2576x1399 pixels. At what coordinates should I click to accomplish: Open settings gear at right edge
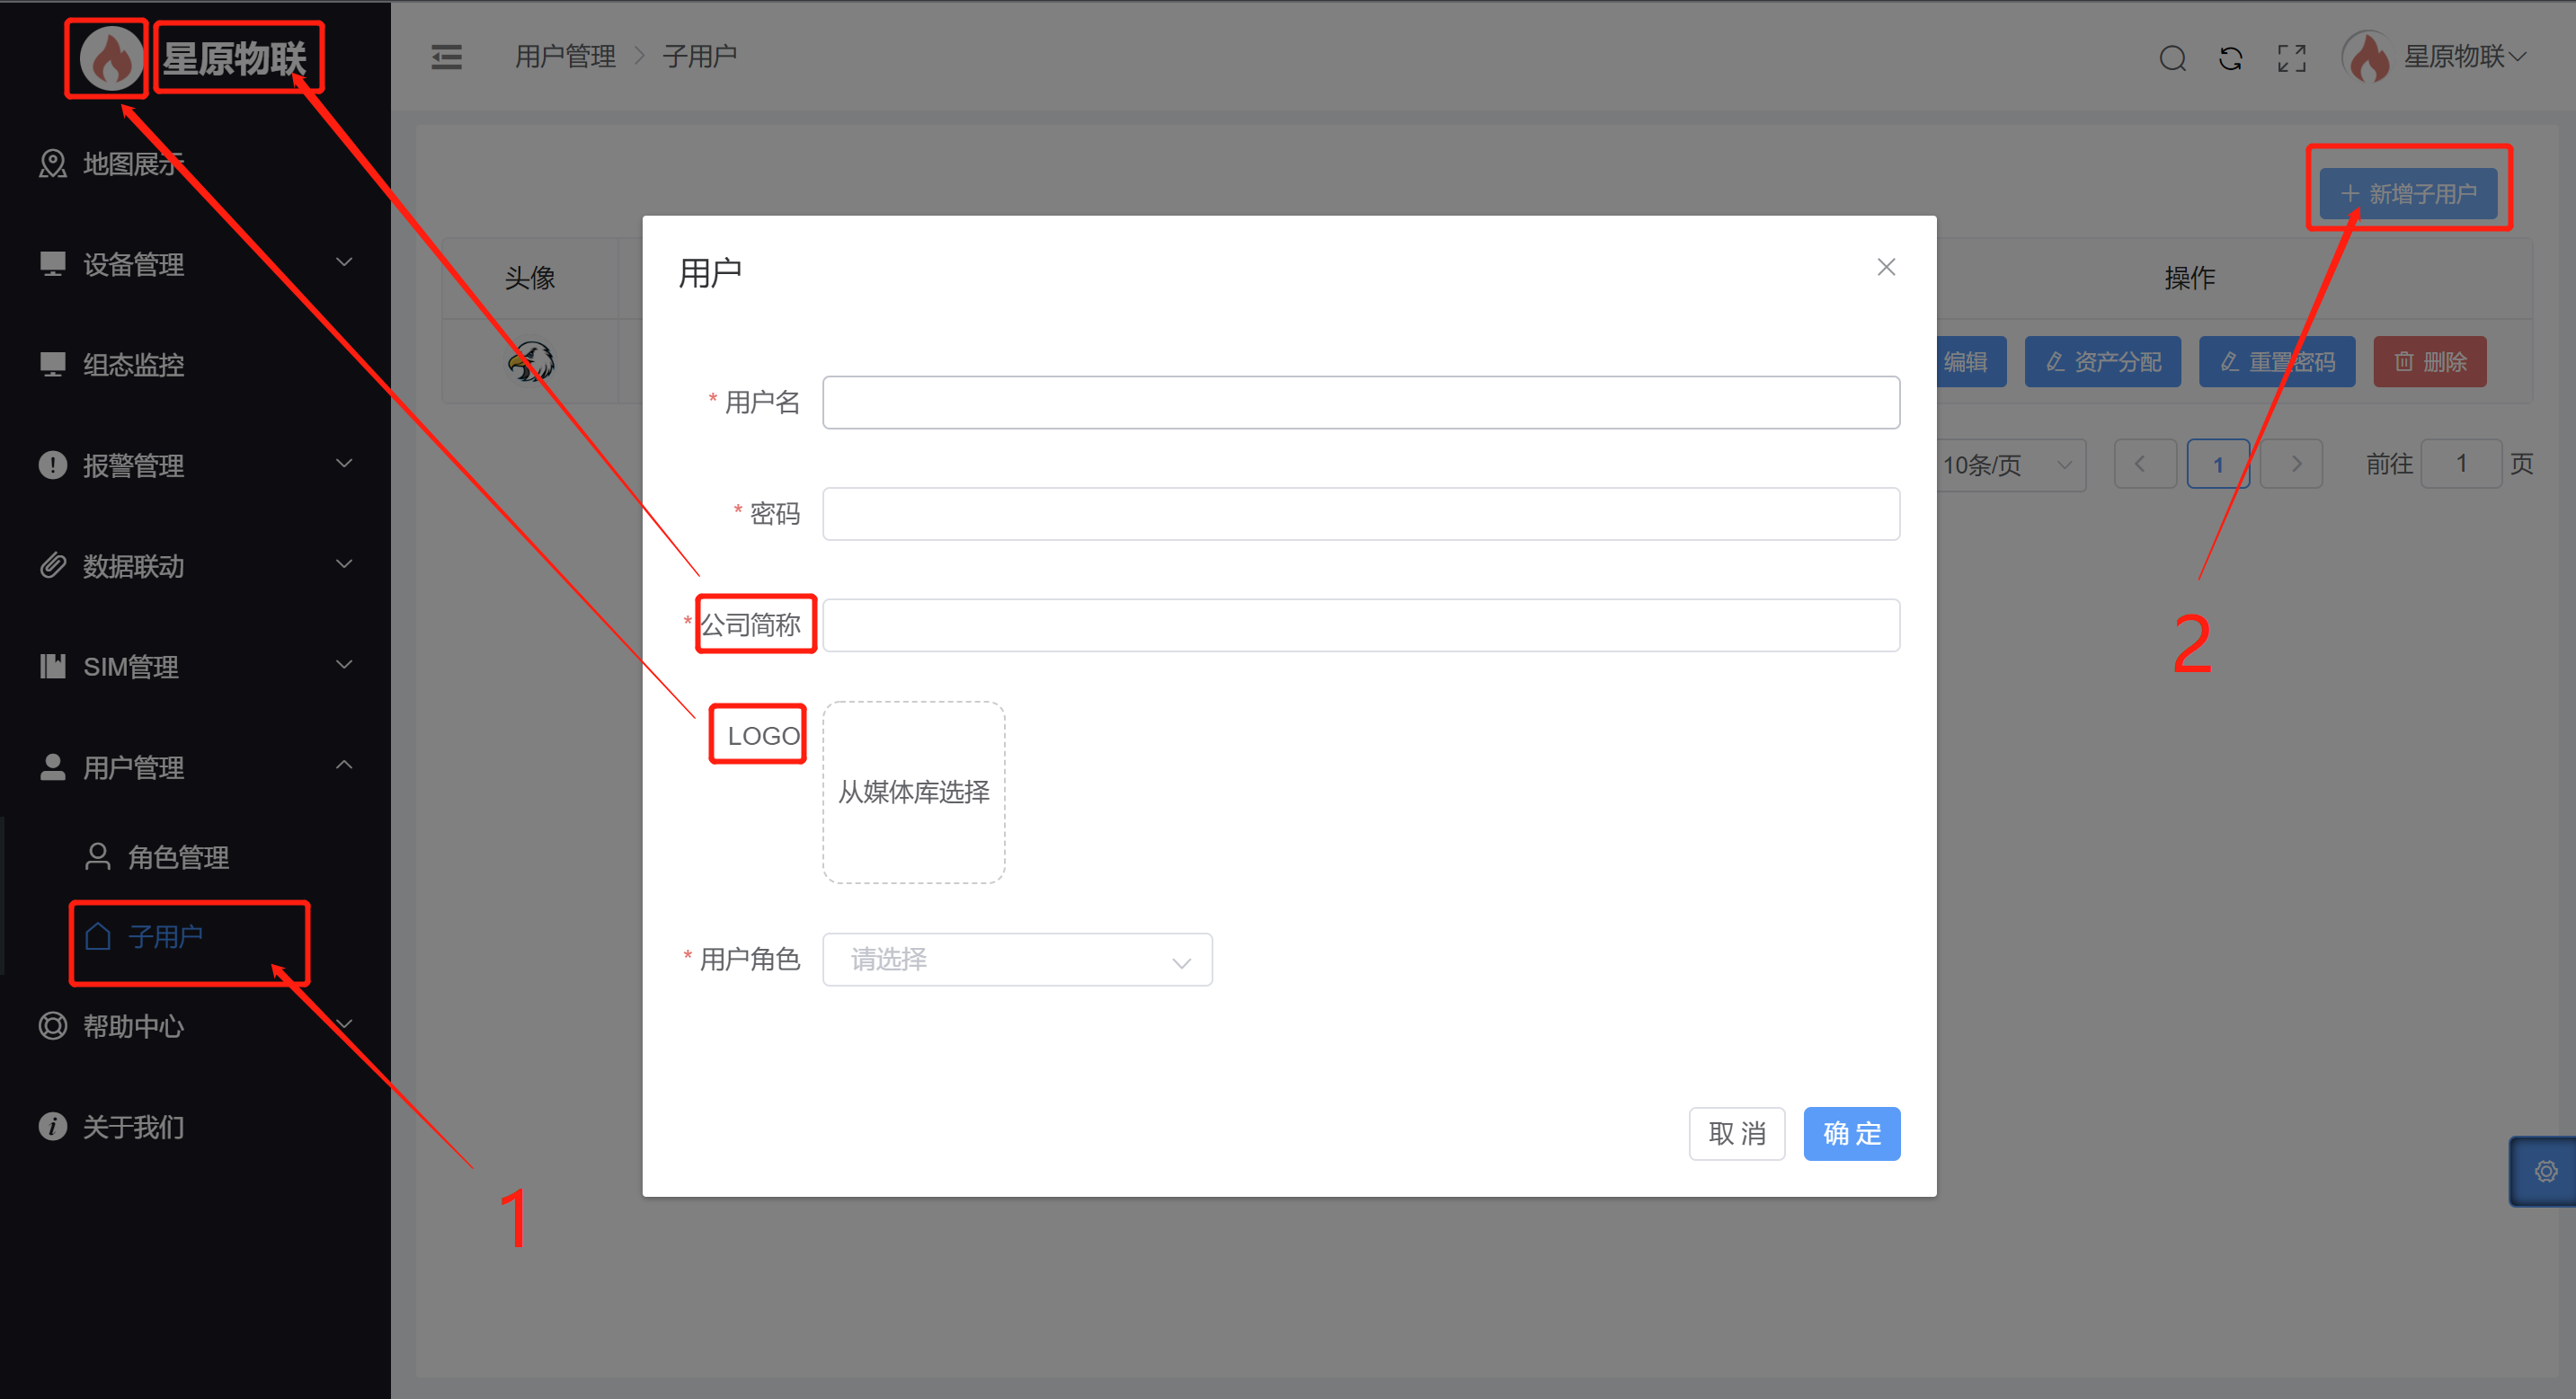point(2545,1171)
